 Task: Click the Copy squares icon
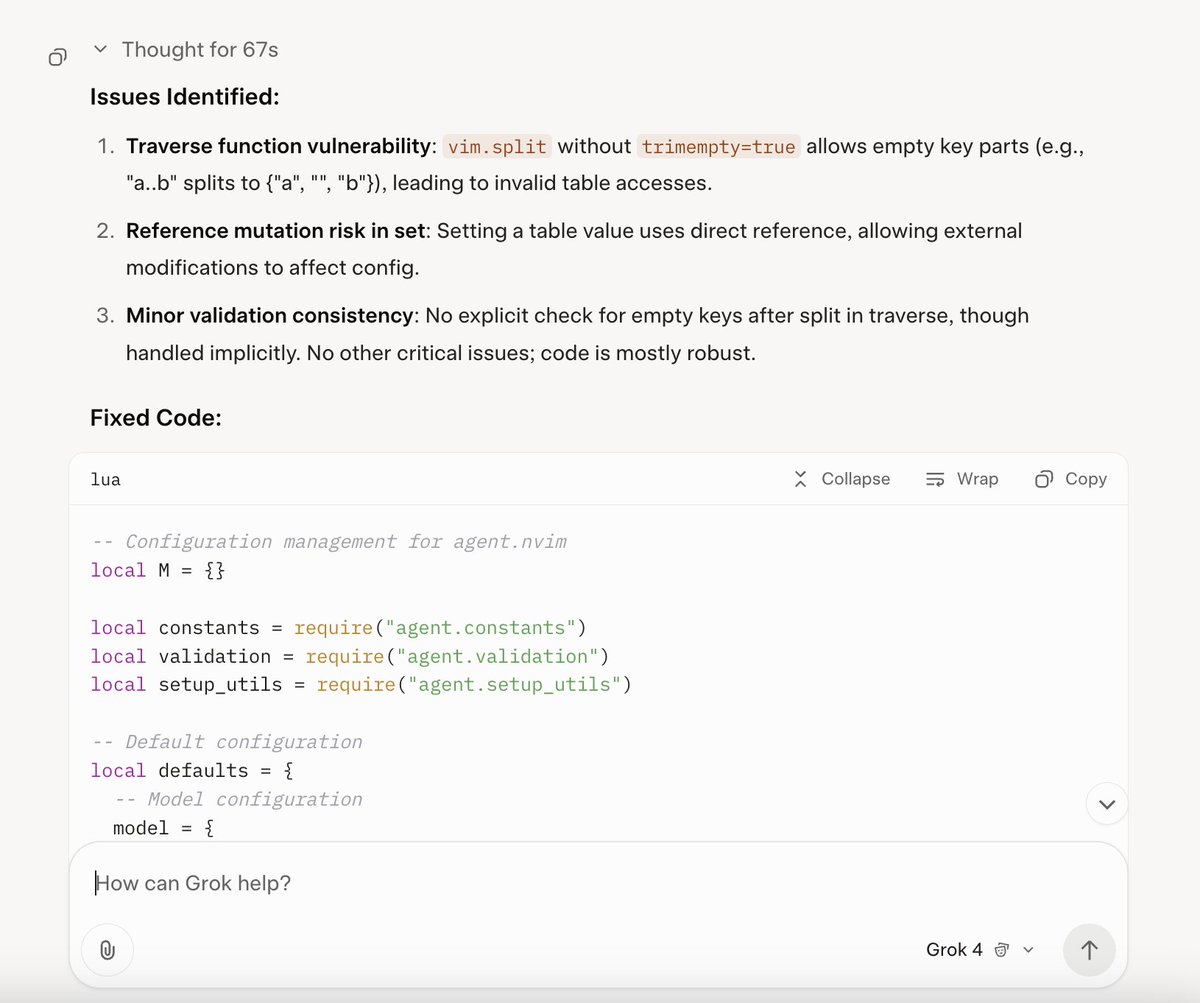[1044, 479]
